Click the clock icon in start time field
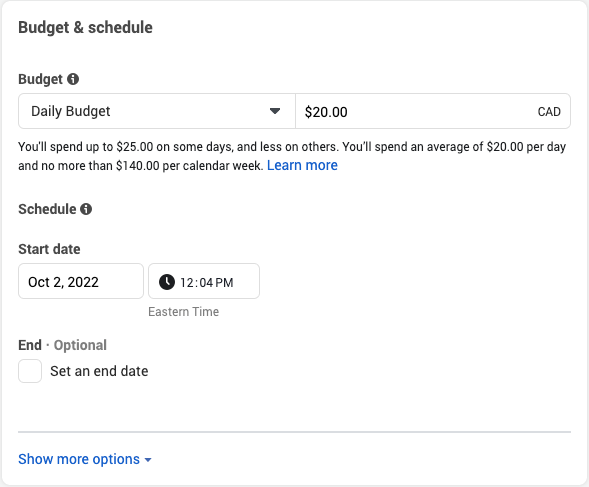This screenshot has height=487, width=589. tap(167, 282)
